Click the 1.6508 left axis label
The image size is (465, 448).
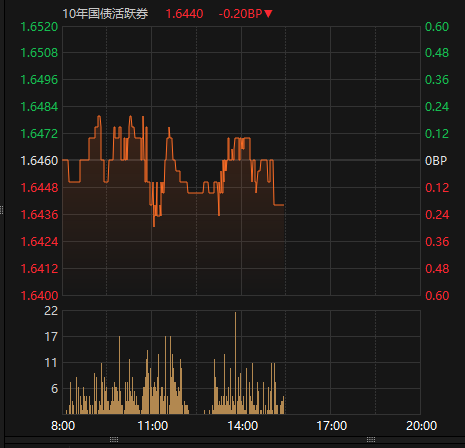click(x=39, y=53)
